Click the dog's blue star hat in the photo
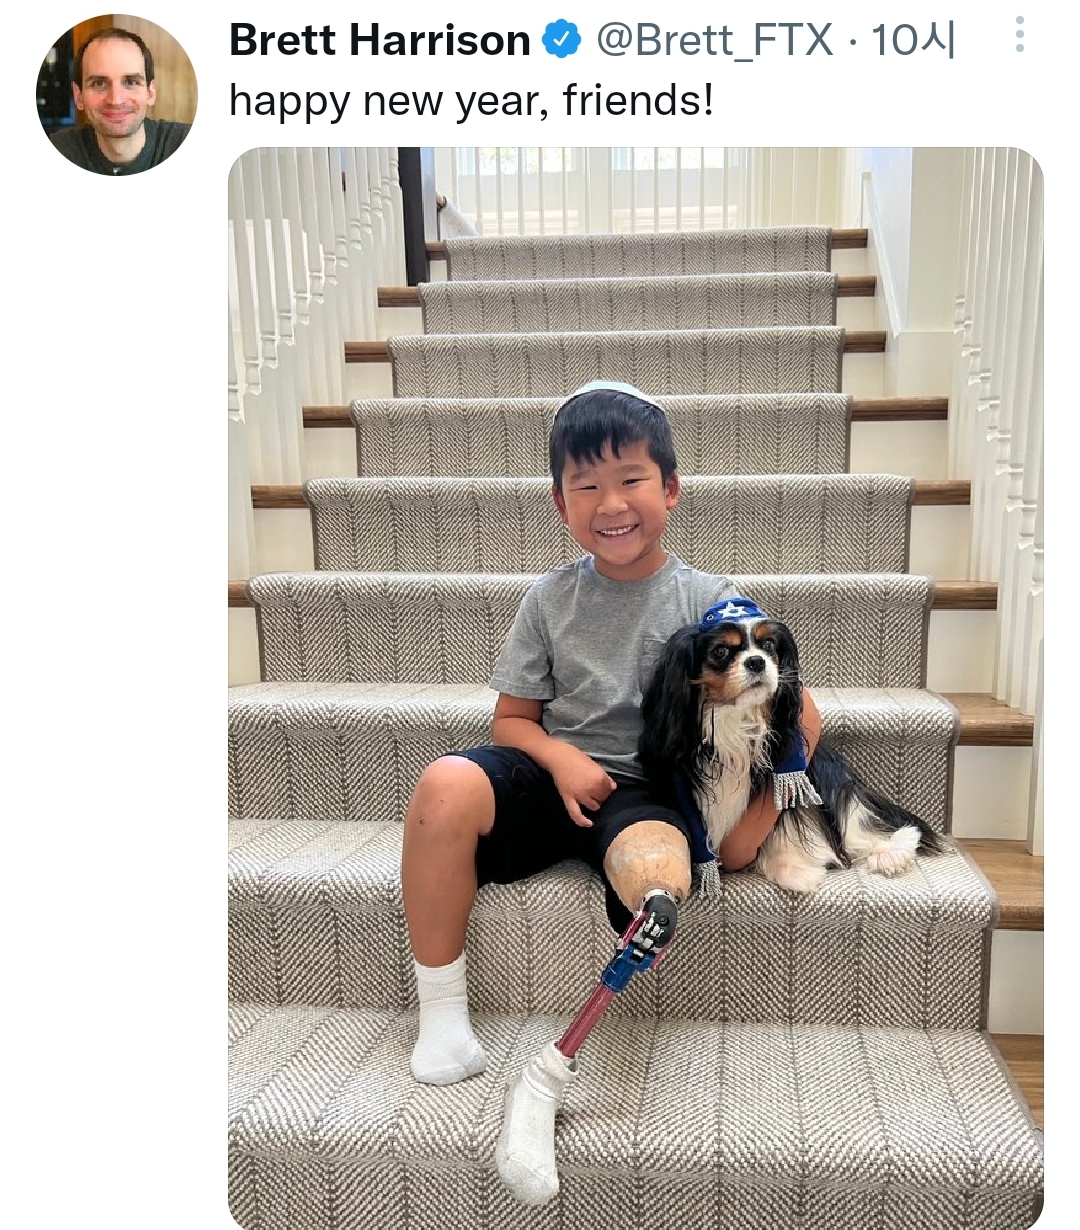 732,611
